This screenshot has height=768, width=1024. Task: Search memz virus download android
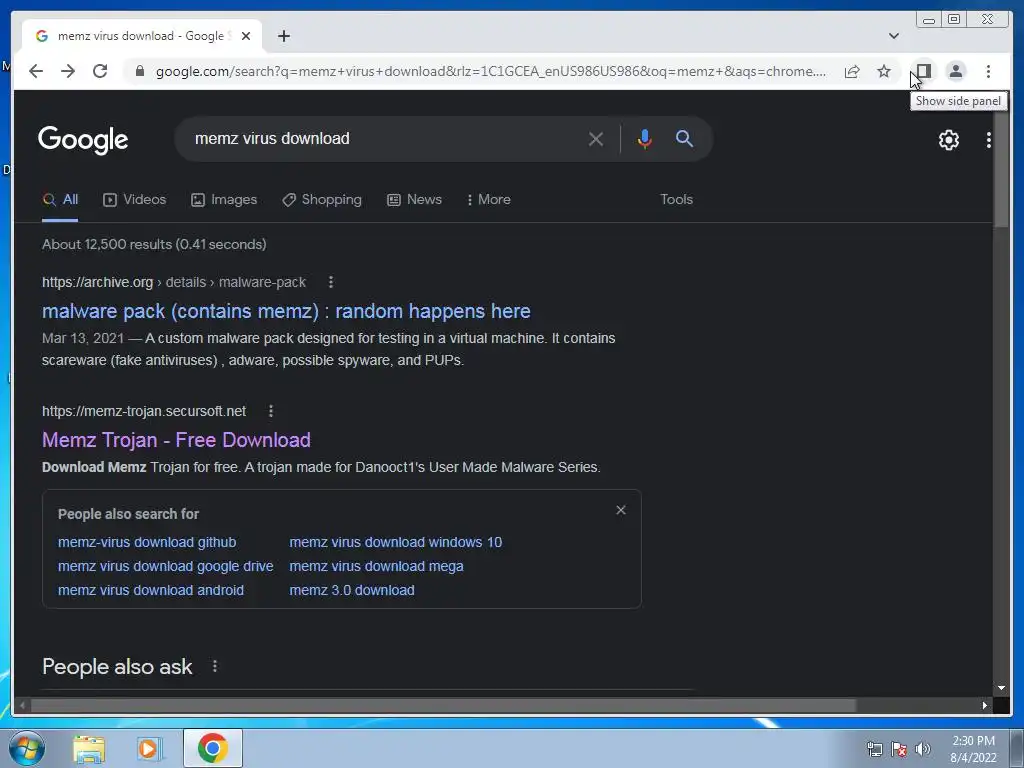[x=151, y=590]
